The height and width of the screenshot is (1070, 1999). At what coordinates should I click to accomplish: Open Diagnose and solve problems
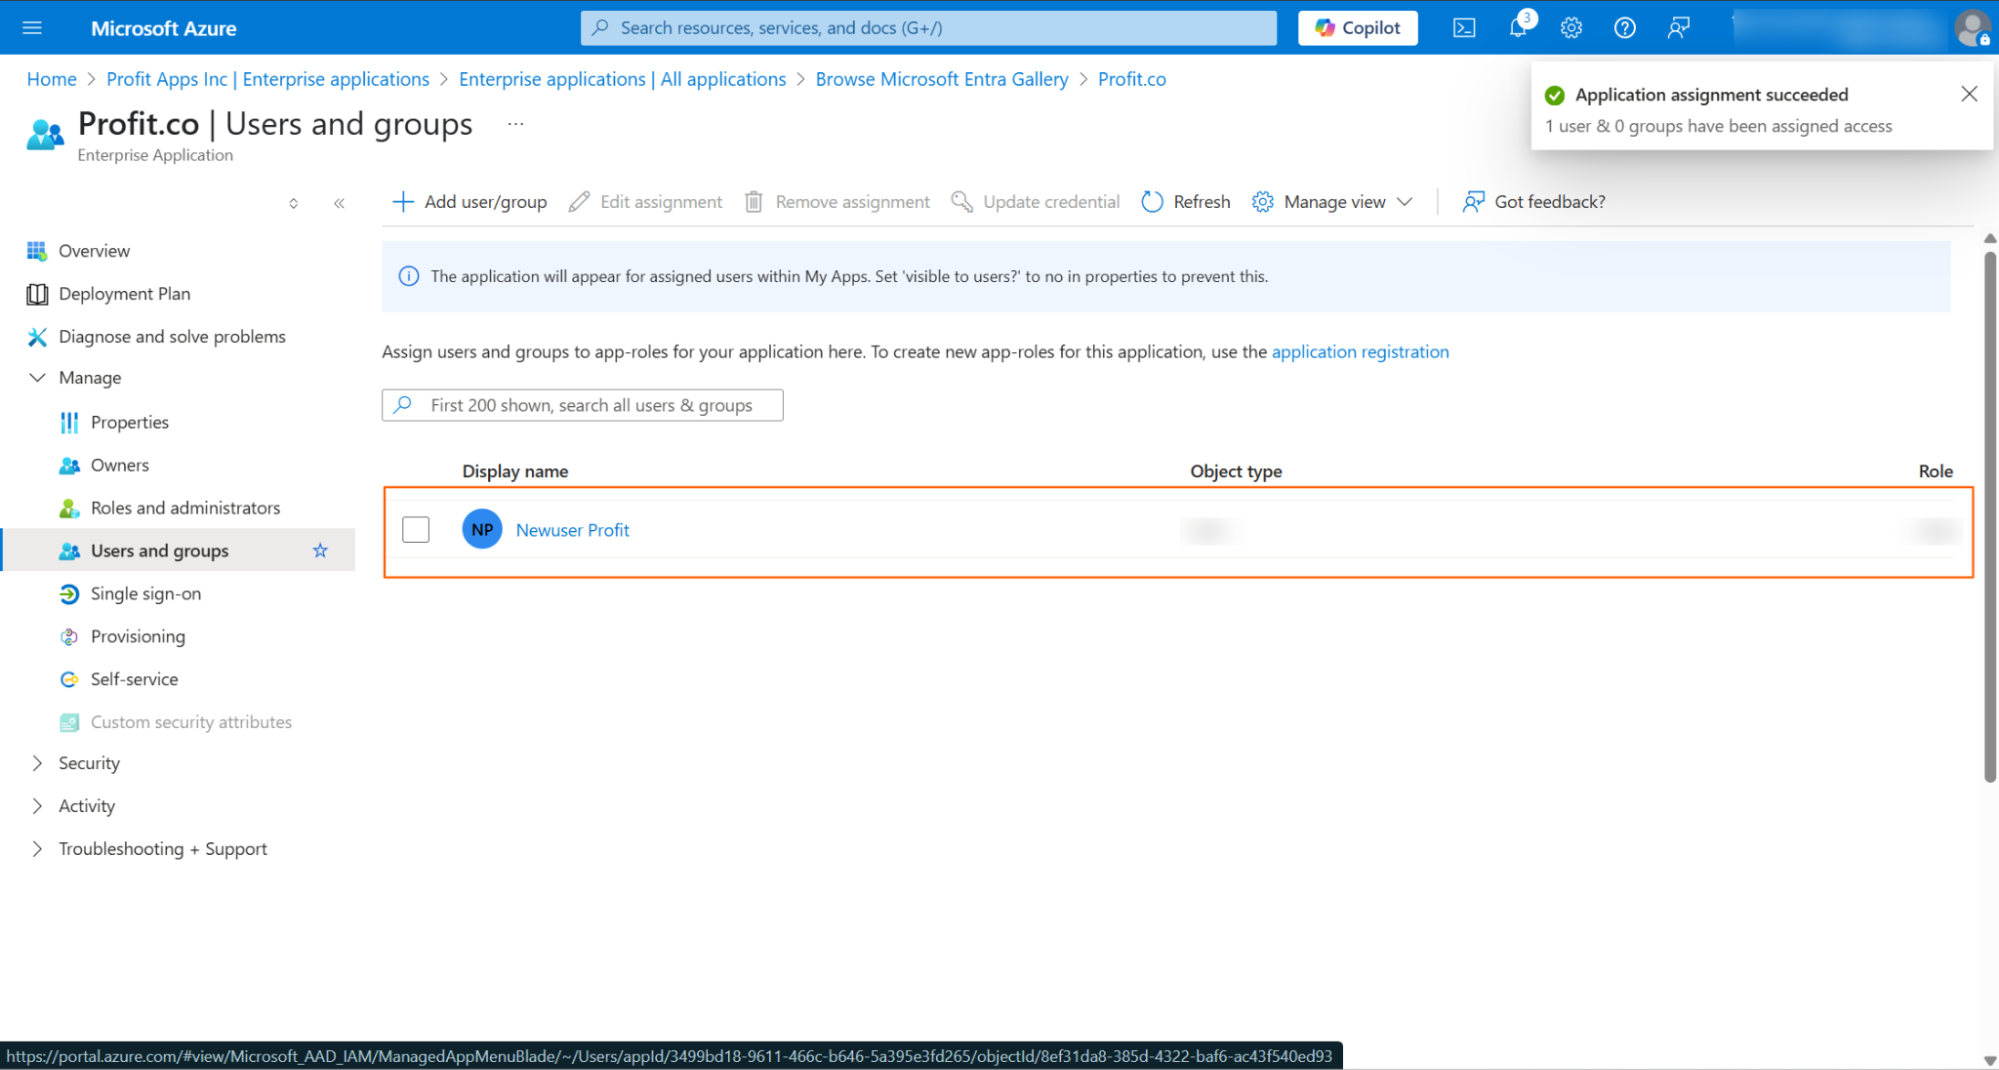(x=156, y=337)
